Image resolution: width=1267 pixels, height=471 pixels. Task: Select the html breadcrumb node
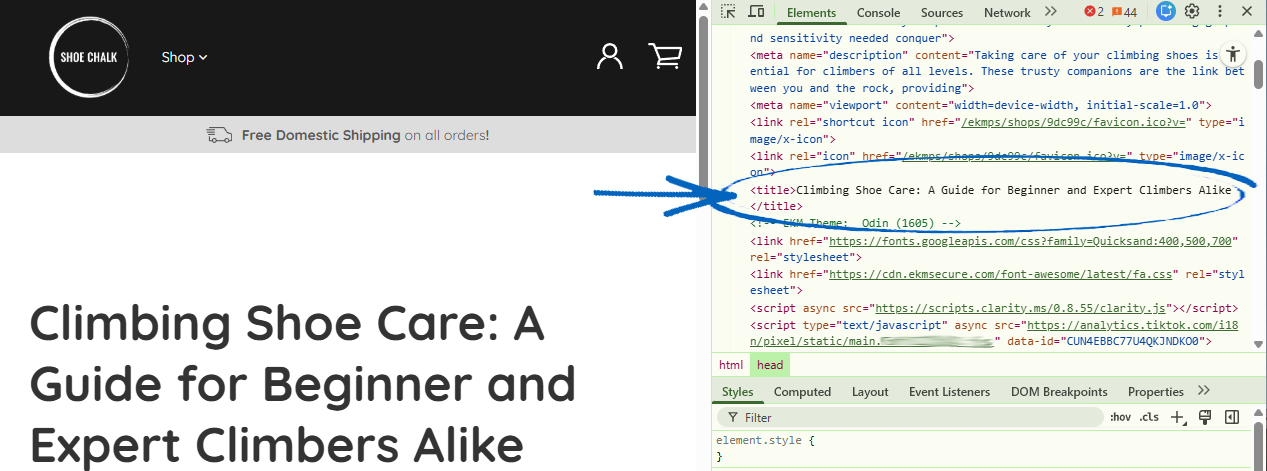point(731,365)
